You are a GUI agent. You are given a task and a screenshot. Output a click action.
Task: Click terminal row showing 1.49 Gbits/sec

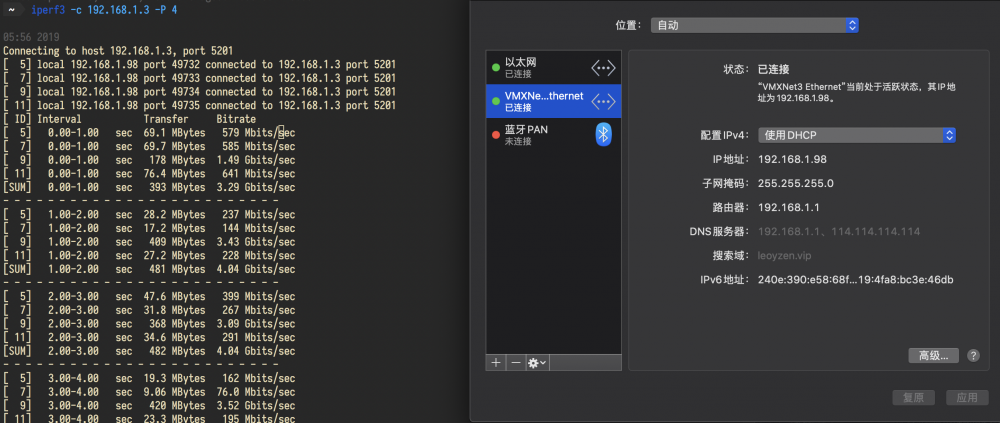pyautogui.click(x=149, y=160)
